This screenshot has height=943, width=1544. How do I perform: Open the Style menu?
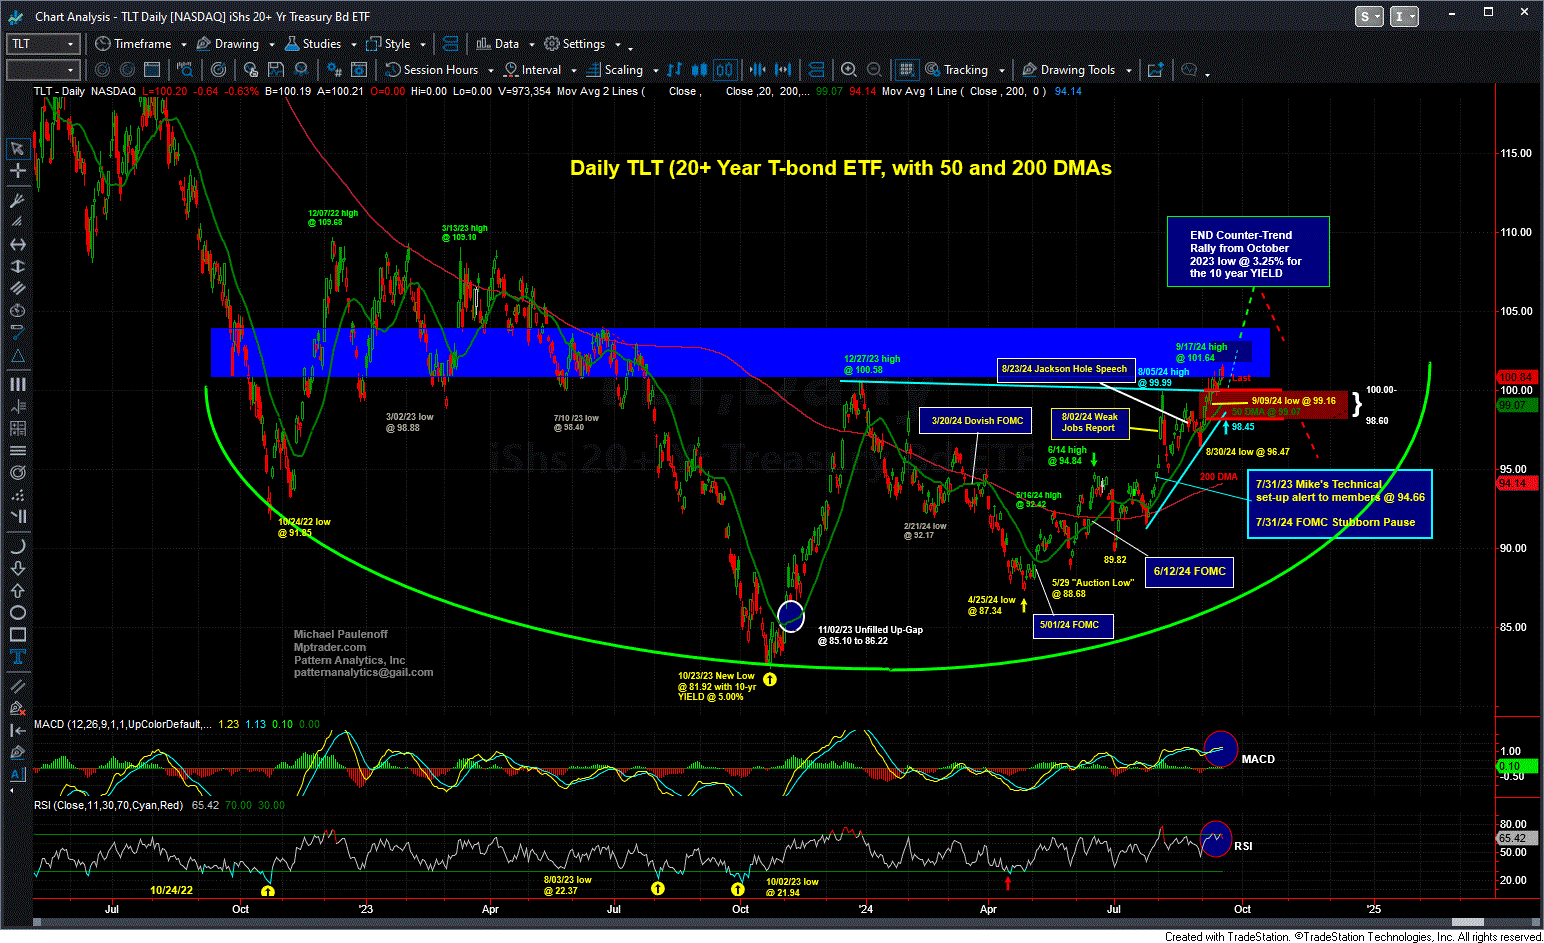pyautogui.click(x=396, y=44)
